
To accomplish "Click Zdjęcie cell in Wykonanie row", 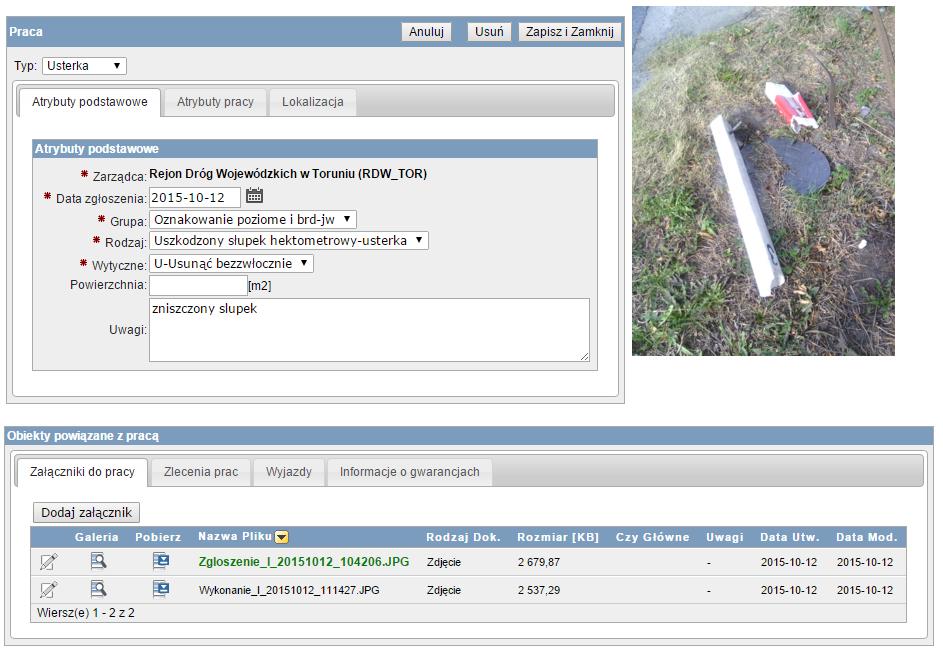I will tap(444, 590).
